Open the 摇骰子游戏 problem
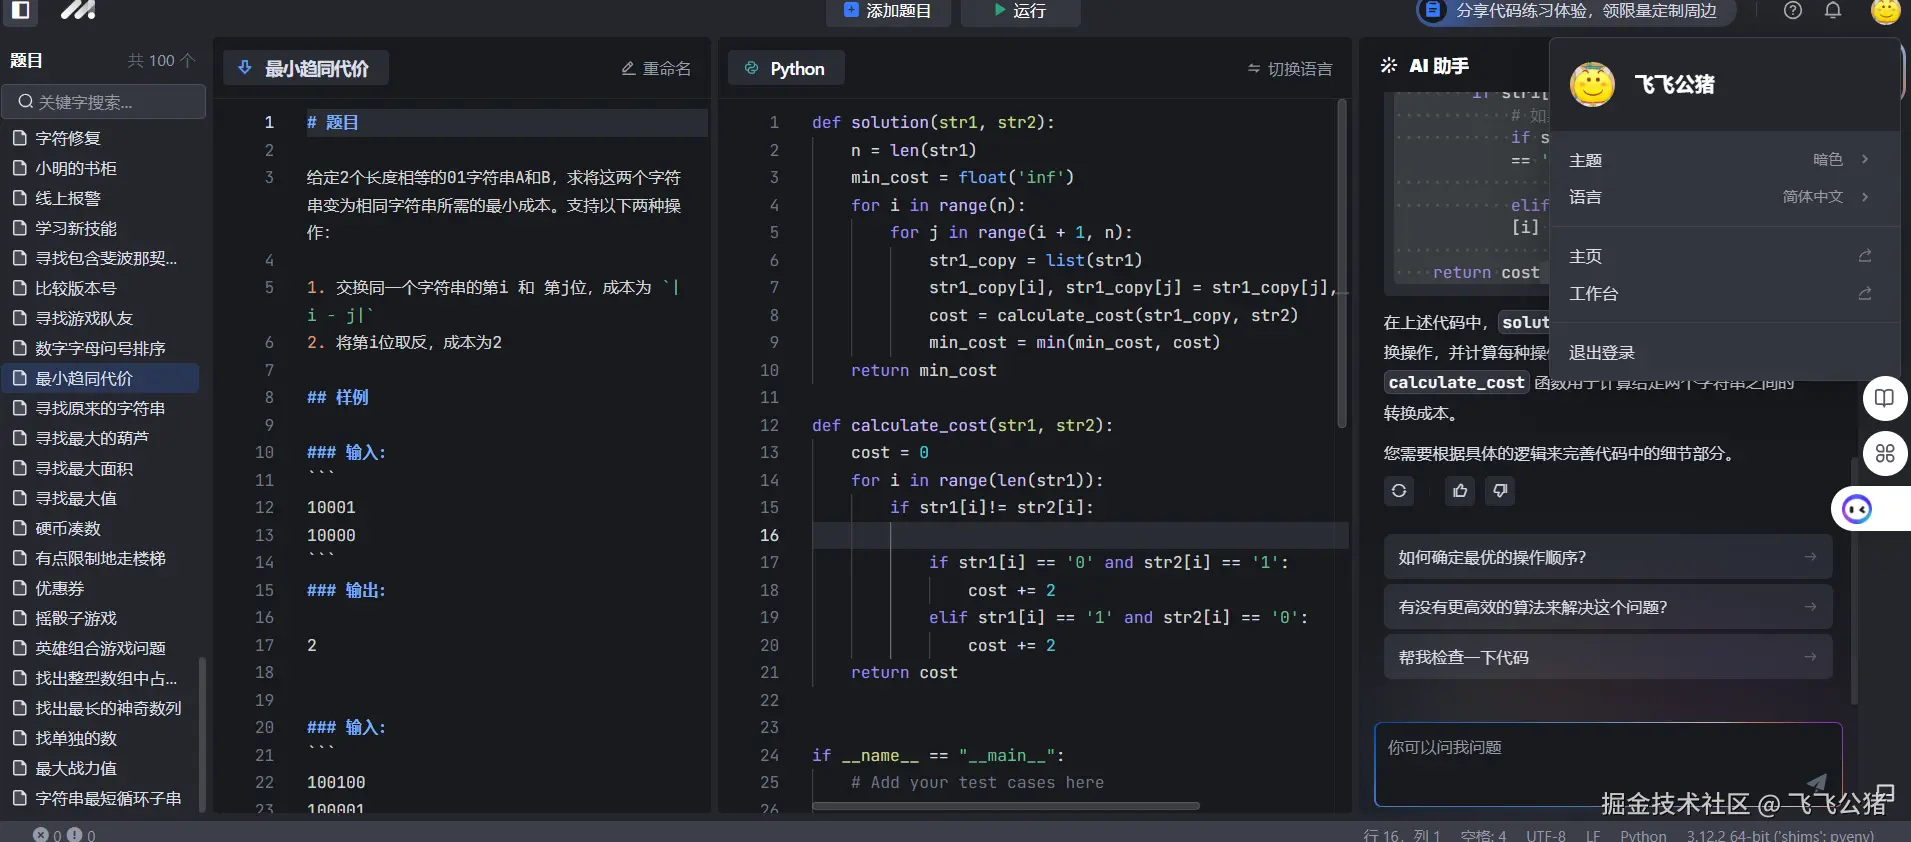This screenshot has height=842, width=1911. pos(101,618)
